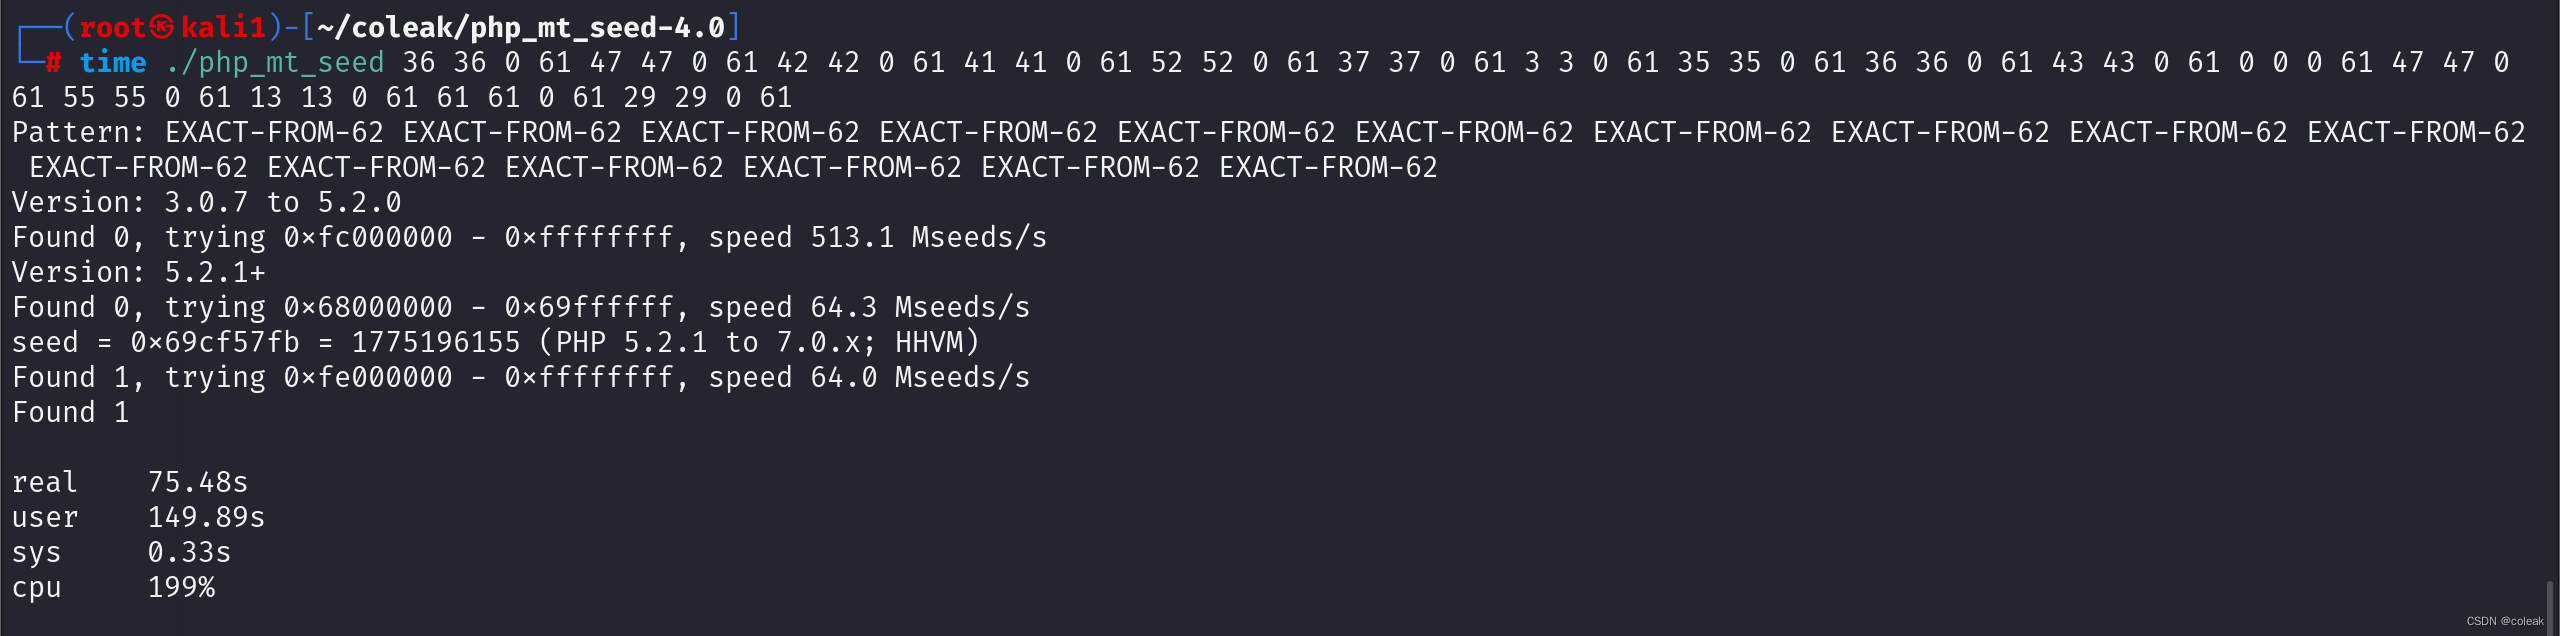Click the '~/coleak/php_mt_seed-4.0' directory path
This screenshot has height=636, width=2560.
tap(520, 27)
